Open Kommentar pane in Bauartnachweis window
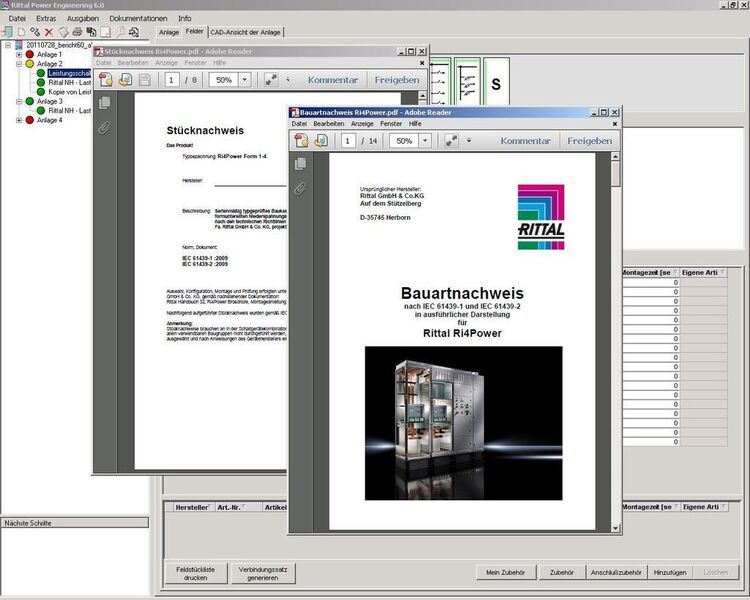 click(526, 141)
